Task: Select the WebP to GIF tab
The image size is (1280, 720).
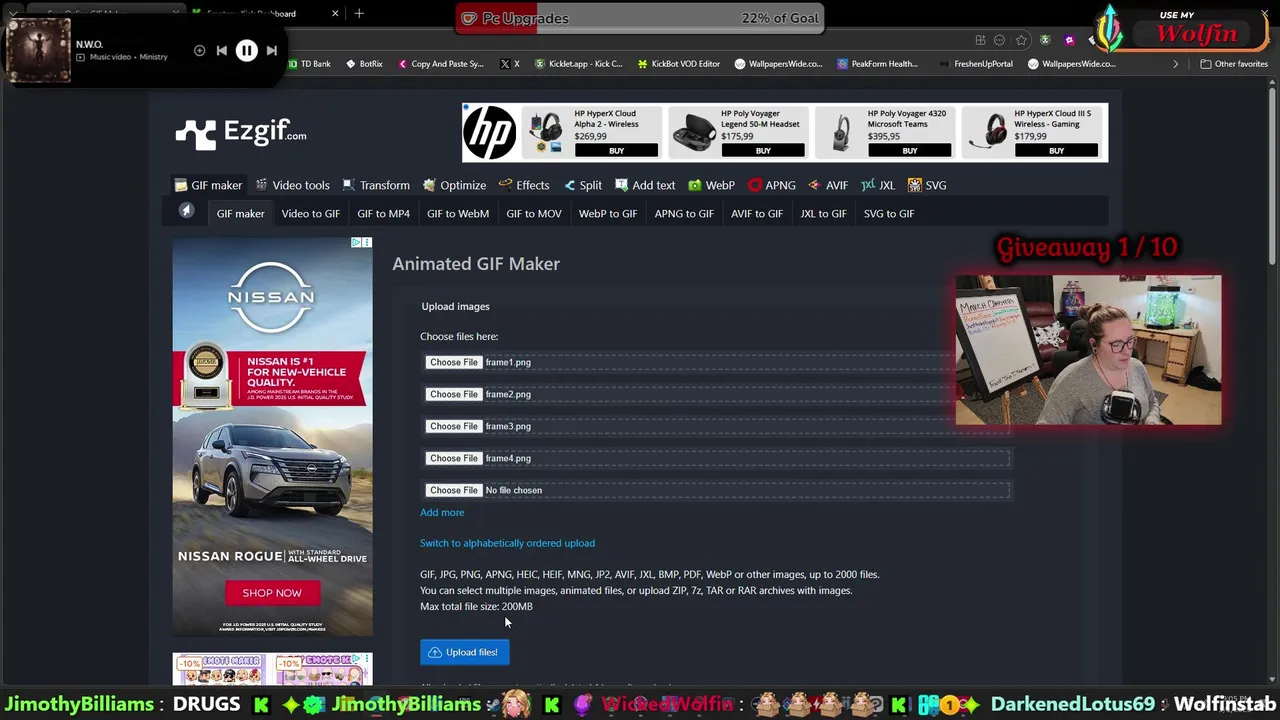Action: point(608,213)
